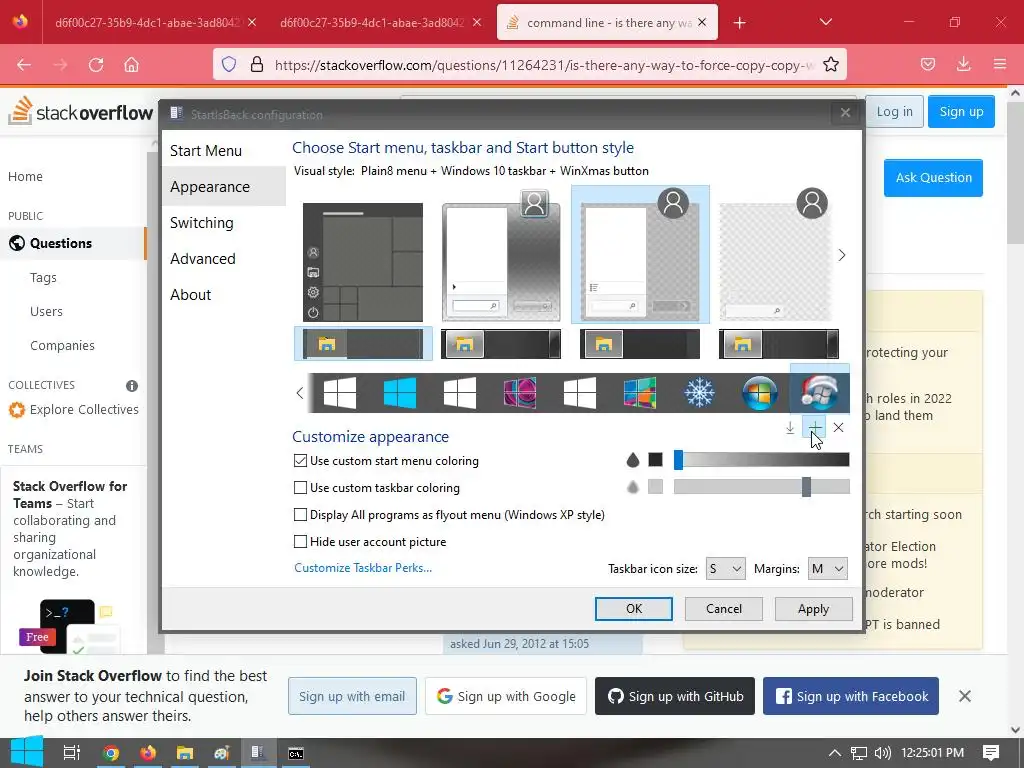Click the start menu coloring opacity slider
Image resolution: width=1024 pixels, height=768 pixels.
(761, 460)
